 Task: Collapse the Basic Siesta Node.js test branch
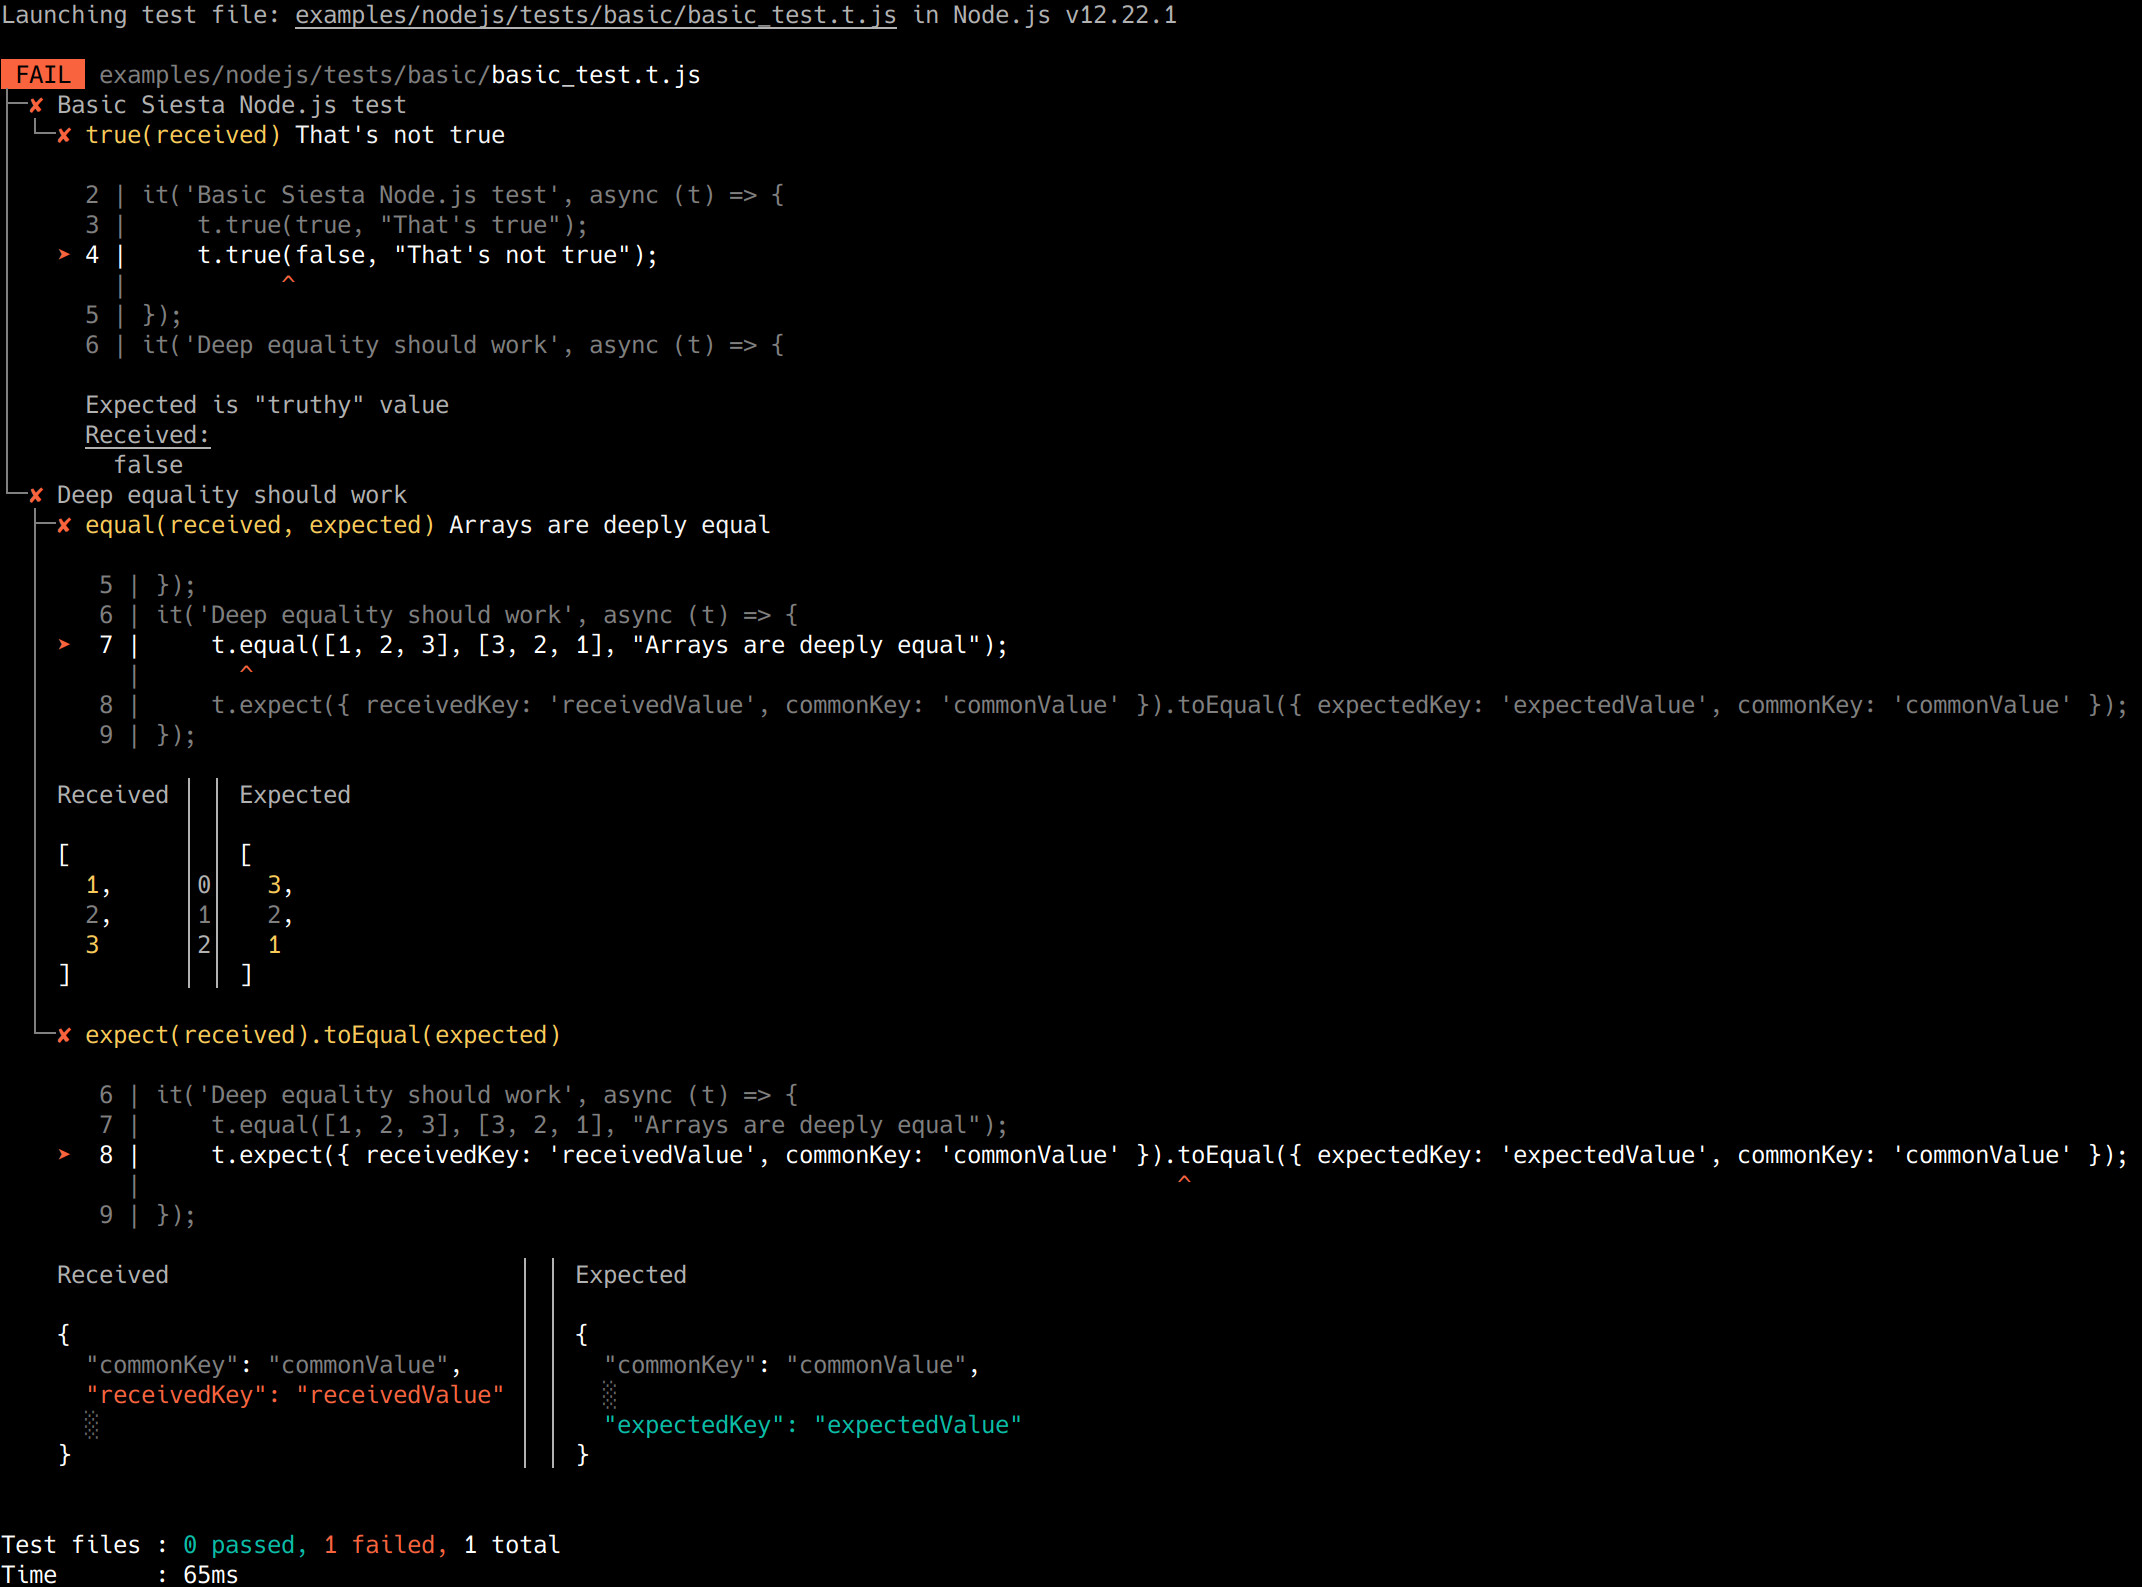[13, 104]
